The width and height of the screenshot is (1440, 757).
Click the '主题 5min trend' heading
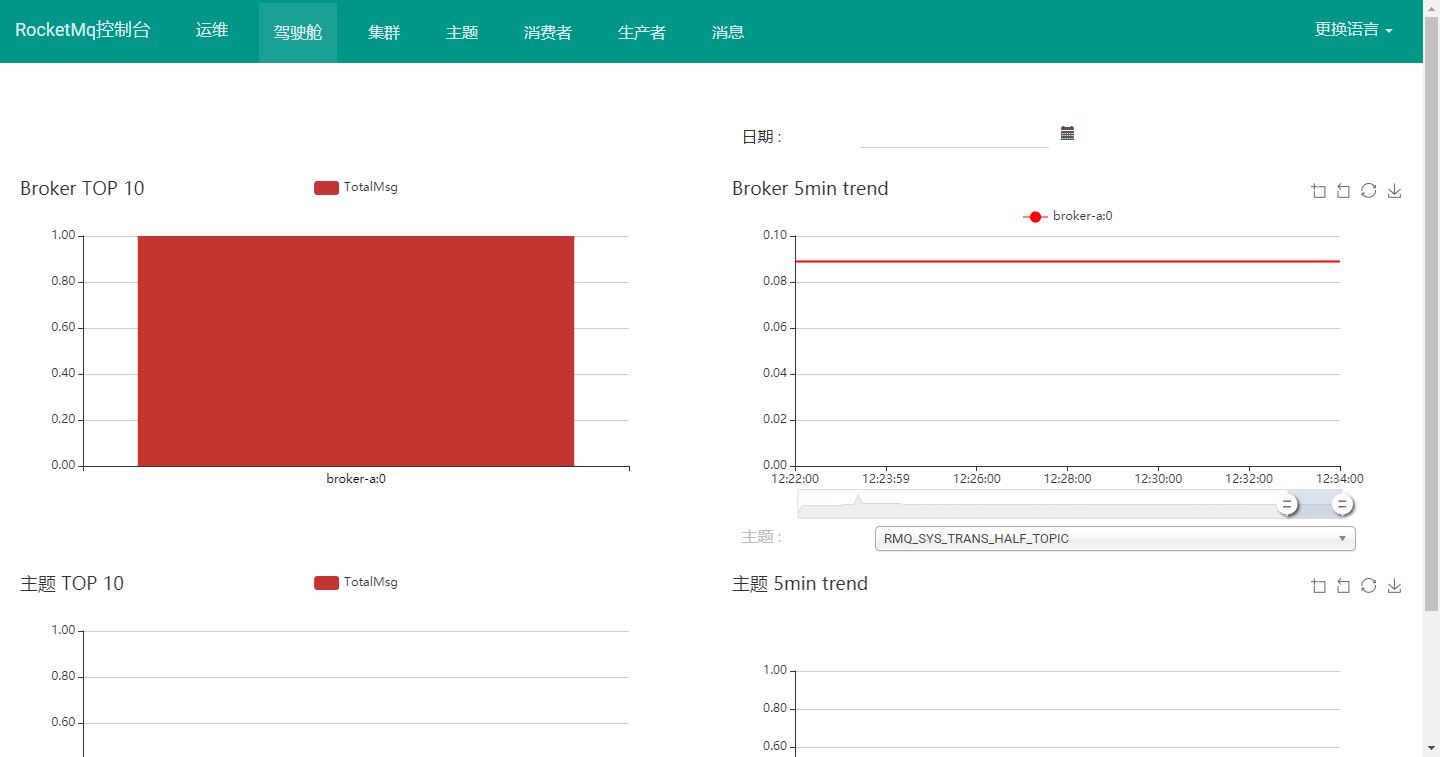[800, 583]
